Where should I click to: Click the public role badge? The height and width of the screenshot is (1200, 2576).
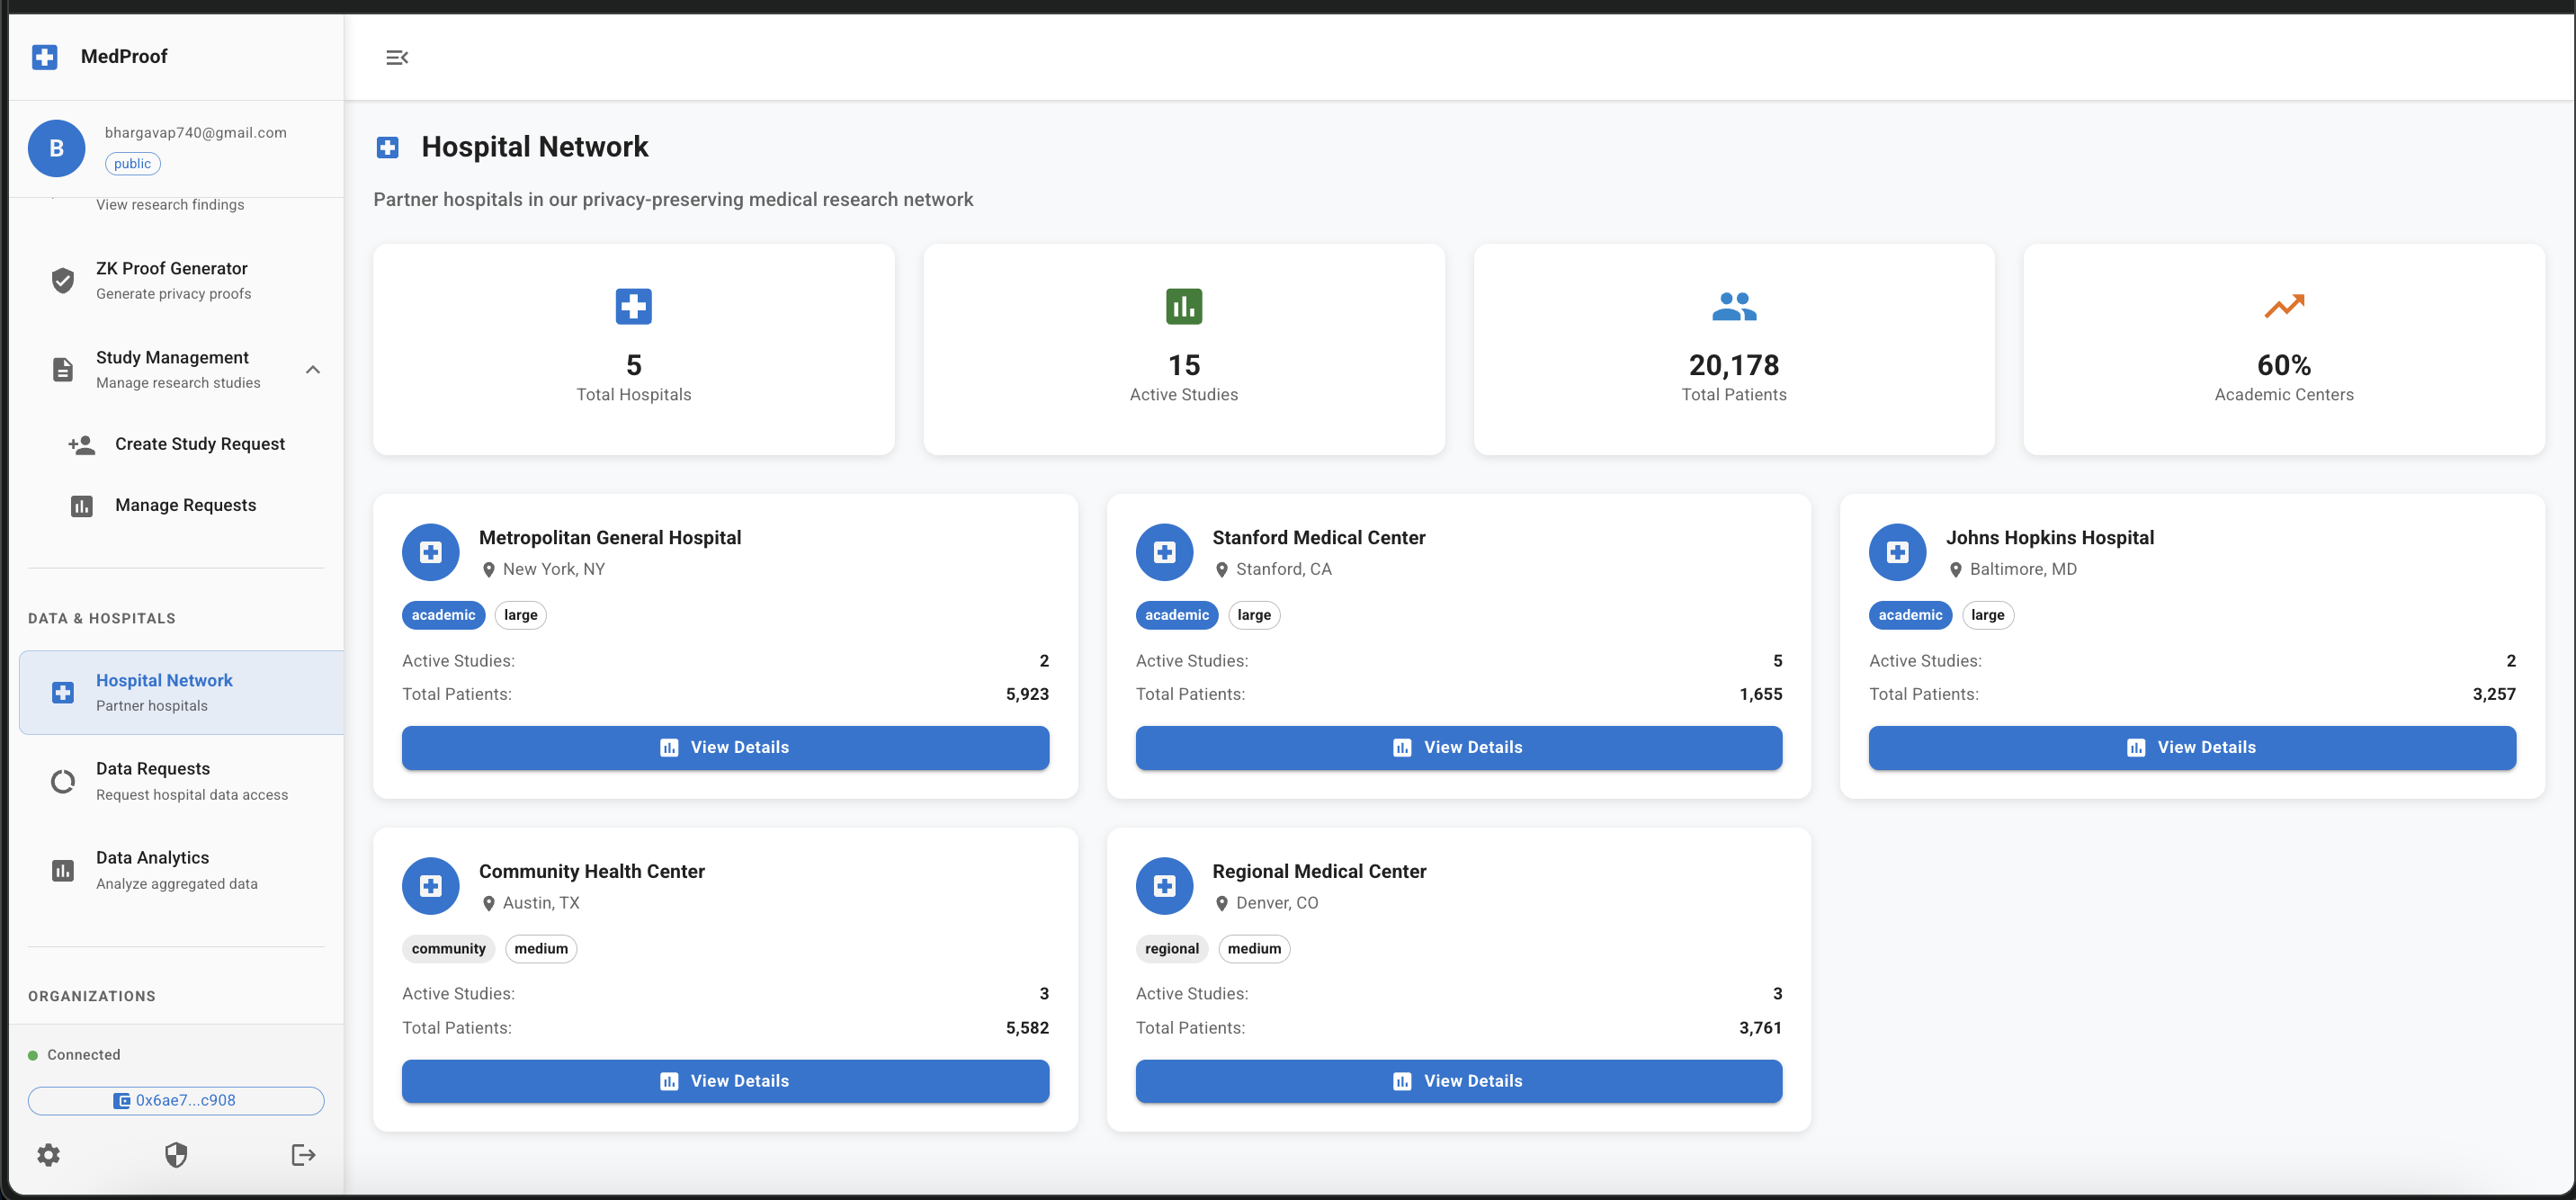coord(132,164)
